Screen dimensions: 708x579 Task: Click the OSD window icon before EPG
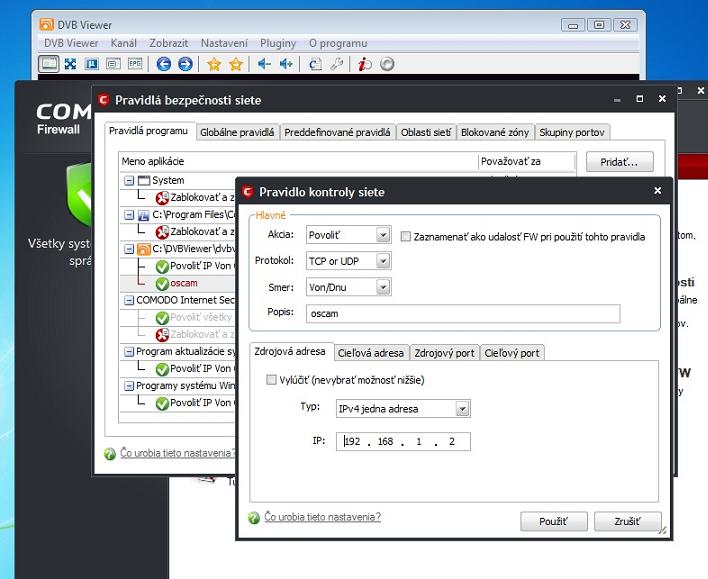[x=113, y=64]
